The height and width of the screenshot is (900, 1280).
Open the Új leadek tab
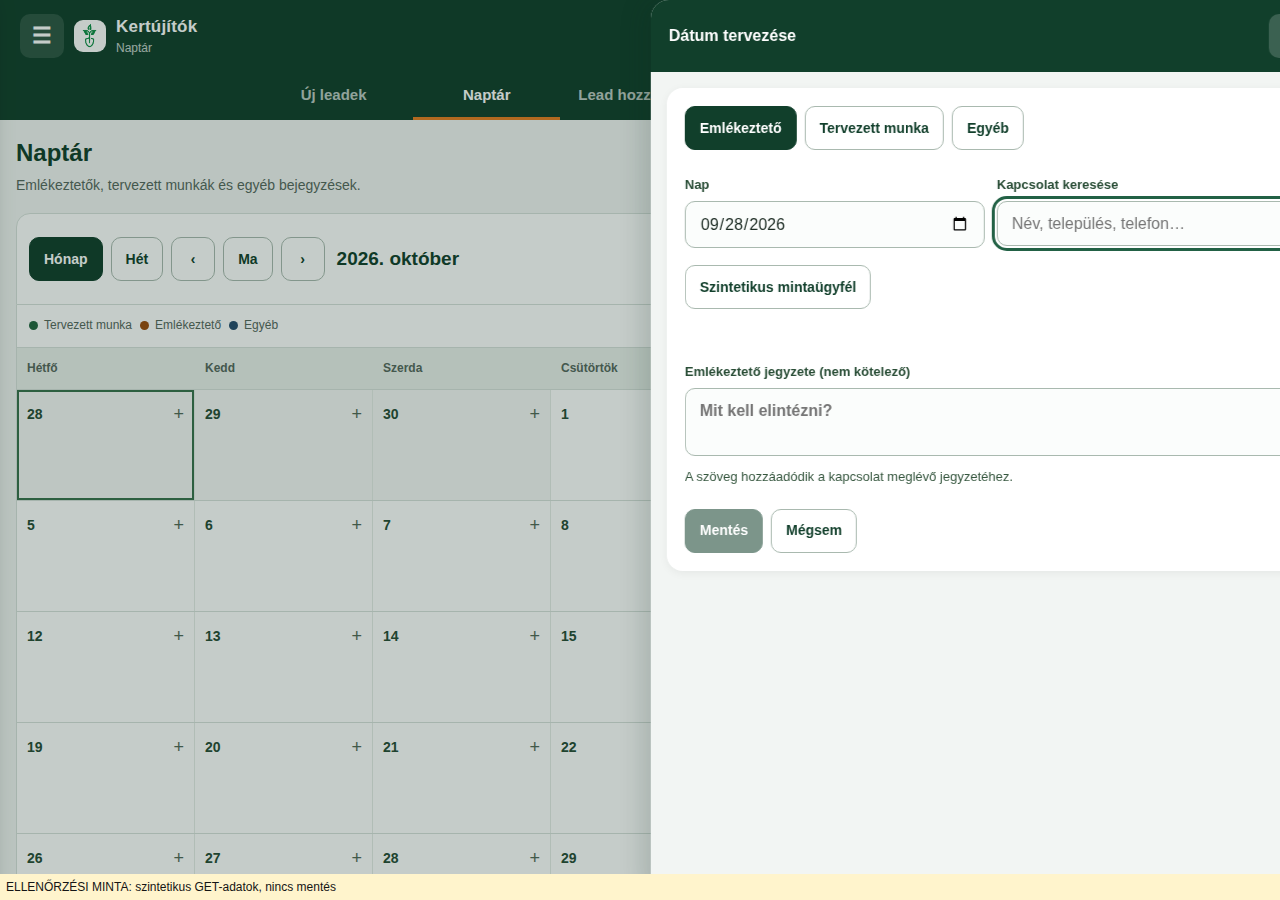point(334,95)
